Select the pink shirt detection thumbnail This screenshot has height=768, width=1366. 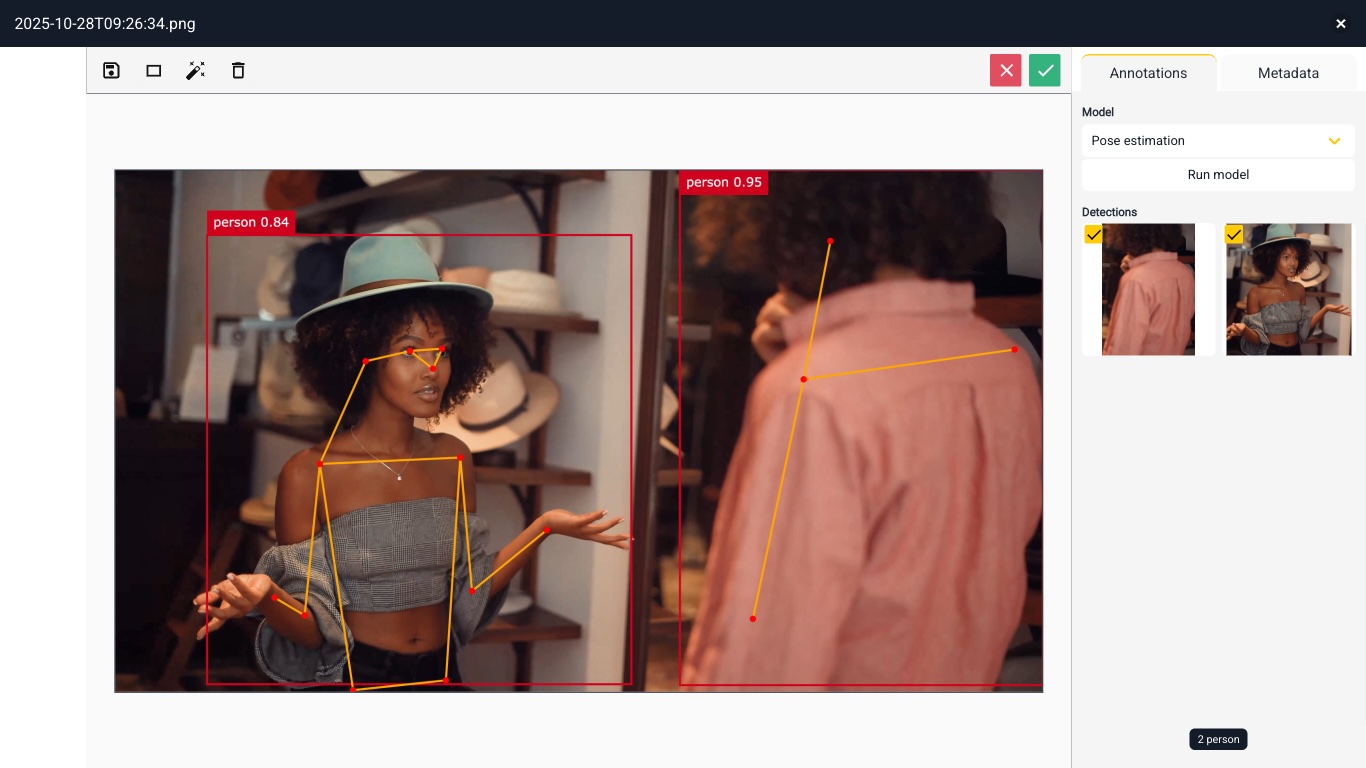[1148, 290]
